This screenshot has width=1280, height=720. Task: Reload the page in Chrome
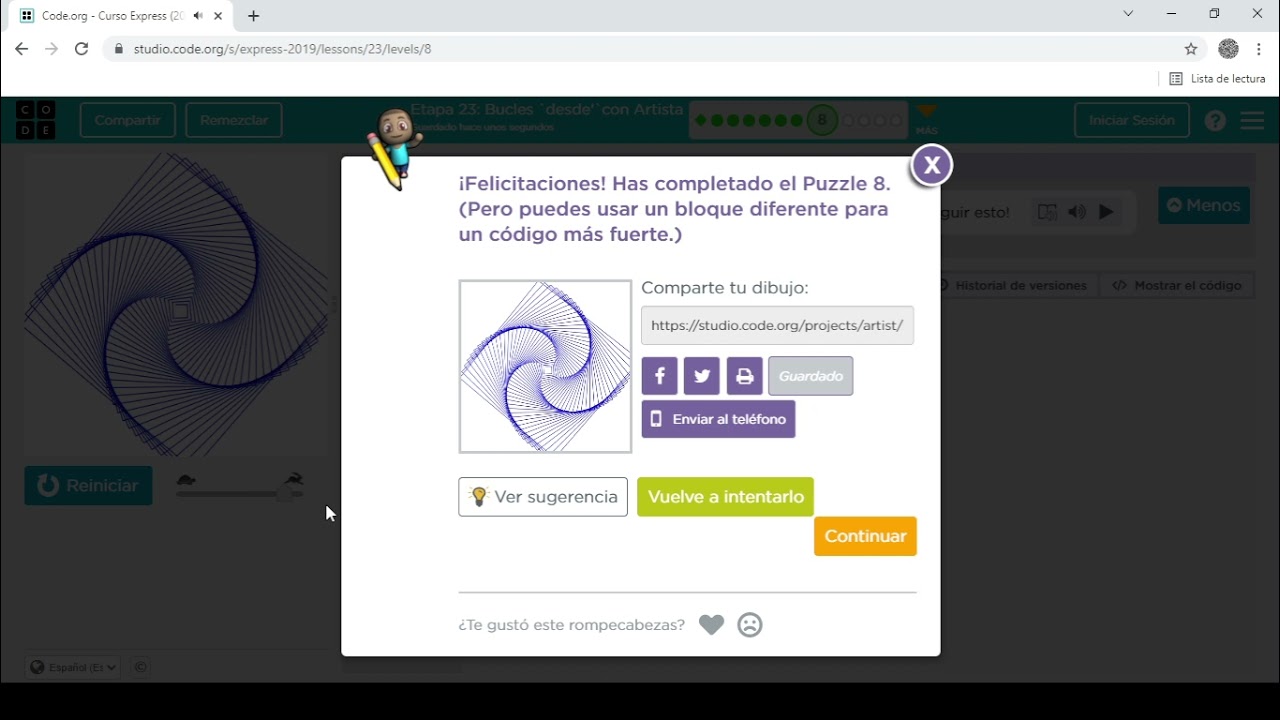pos(82,49)
